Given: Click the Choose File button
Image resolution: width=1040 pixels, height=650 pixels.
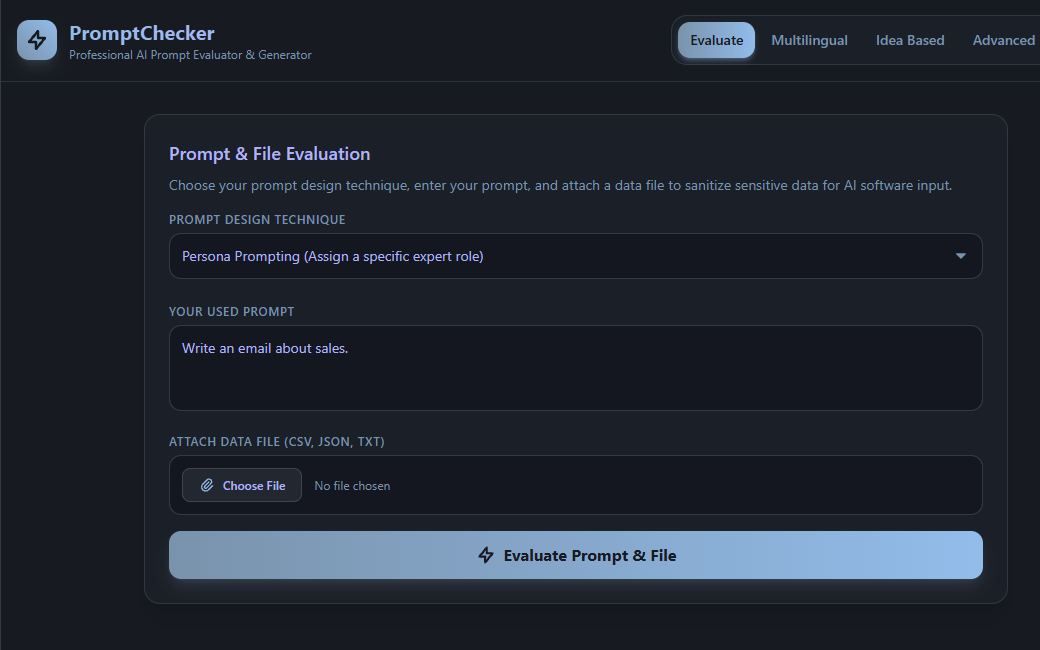Looking at the screenshot, I should click(242, 486).
